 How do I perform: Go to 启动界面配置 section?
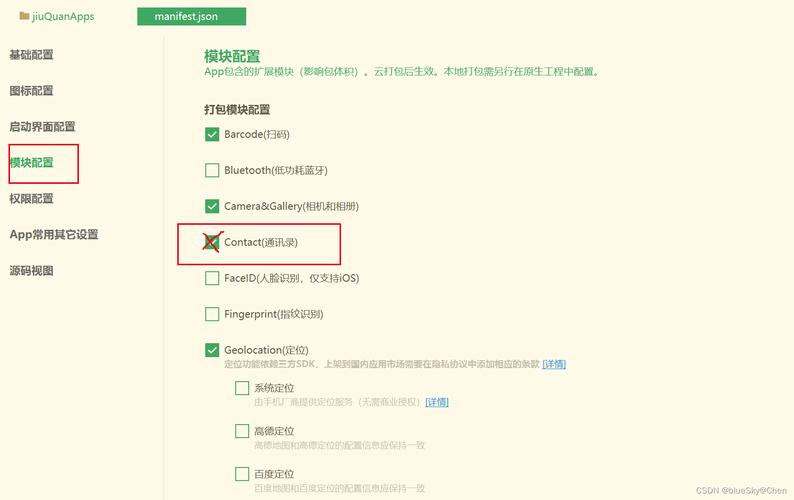43,127
